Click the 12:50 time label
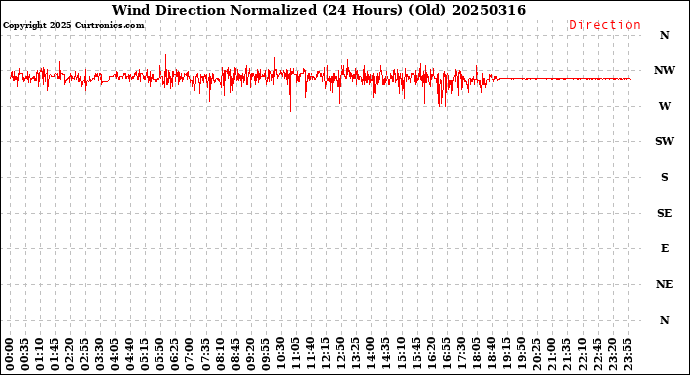Screen dimensions: 690x375 tap(341, 354)
